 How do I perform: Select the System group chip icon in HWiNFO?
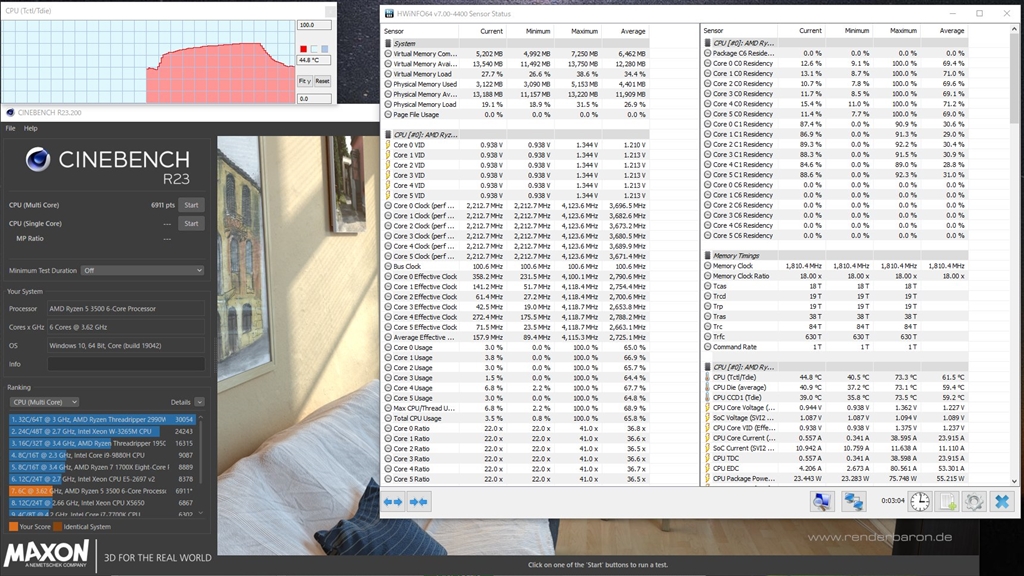388,44
